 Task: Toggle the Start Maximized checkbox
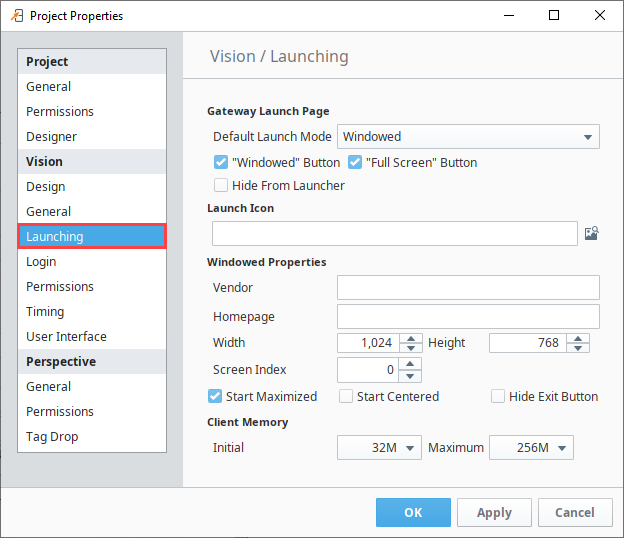point(215,396)
